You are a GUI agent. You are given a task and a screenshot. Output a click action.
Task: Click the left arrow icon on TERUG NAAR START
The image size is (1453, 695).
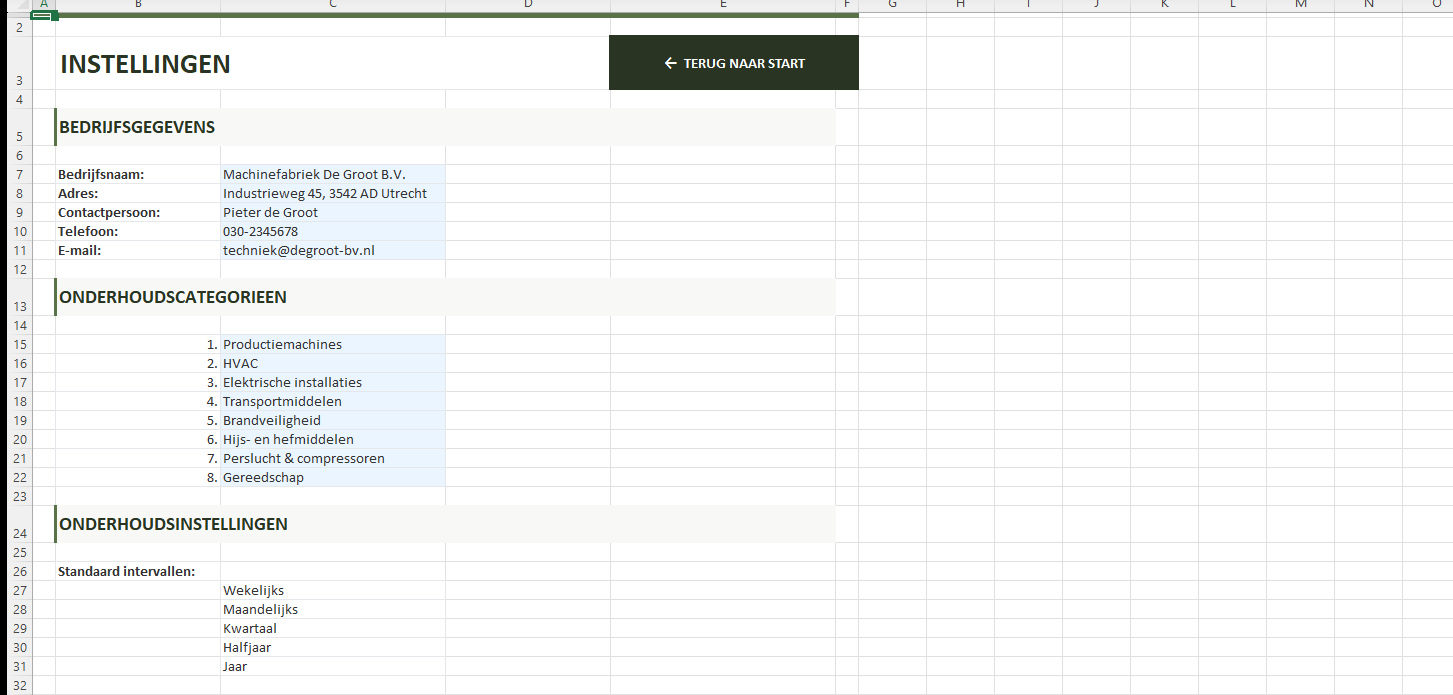coord(668,62)
